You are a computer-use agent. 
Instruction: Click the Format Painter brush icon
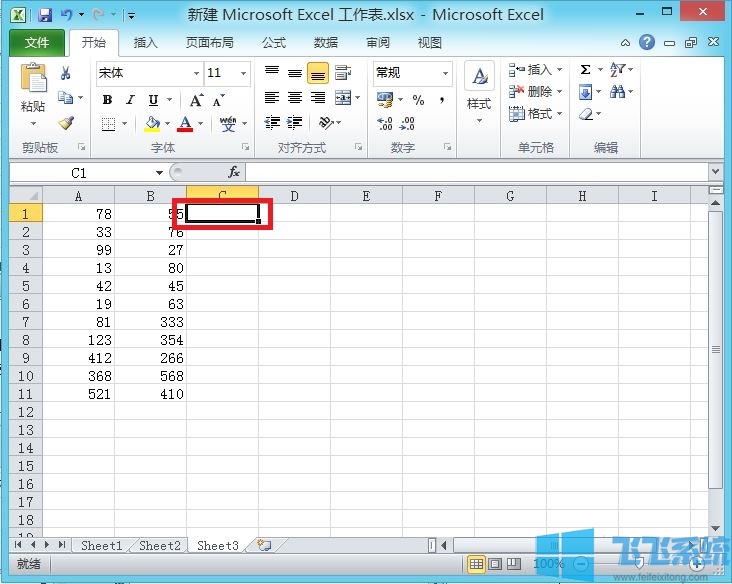coord(66,123)
